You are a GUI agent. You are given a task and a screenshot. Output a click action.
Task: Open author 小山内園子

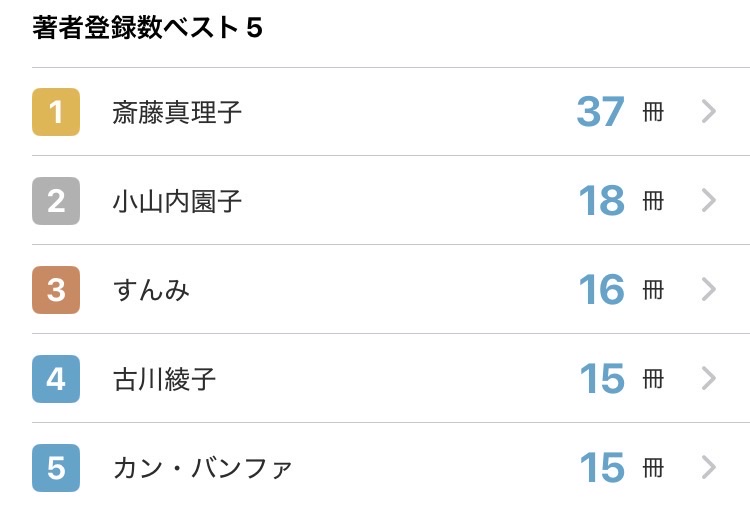pos(177,201)
